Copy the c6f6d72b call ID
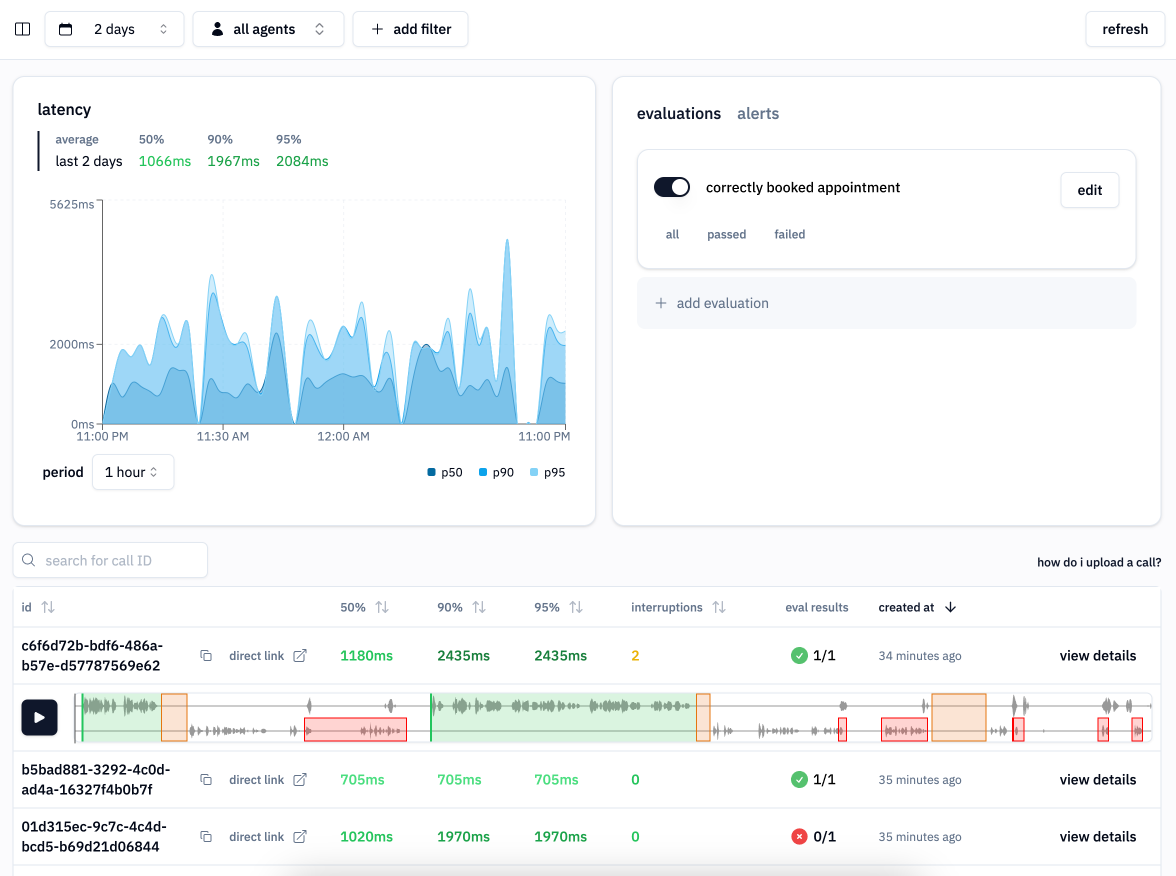Image resolution: width=1176 pixels, height=876 pixels. [206, 656]
